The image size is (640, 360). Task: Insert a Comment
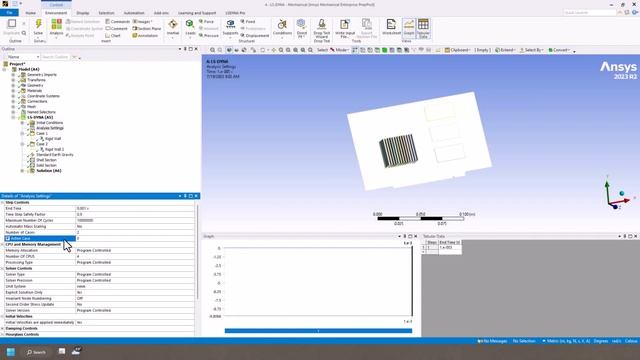point(117,29)
